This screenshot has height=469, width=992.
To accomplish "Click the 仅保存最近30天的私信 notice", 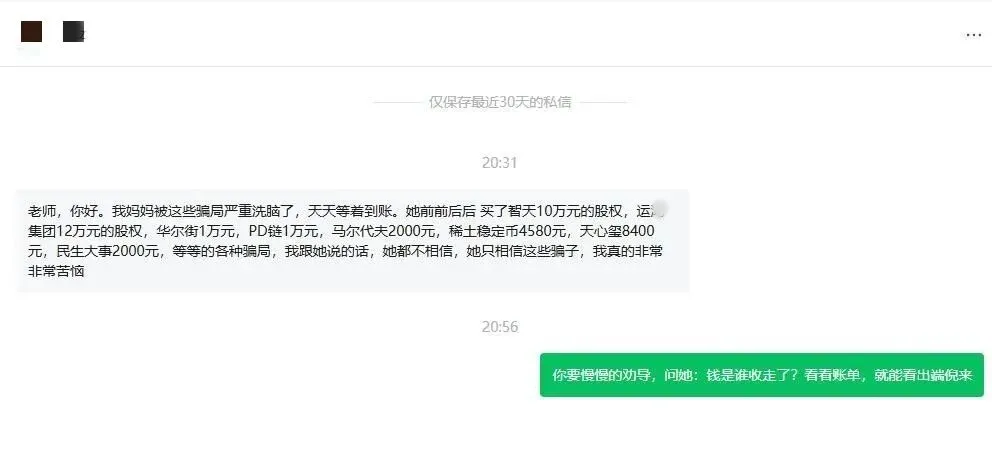I will (500, 102).
